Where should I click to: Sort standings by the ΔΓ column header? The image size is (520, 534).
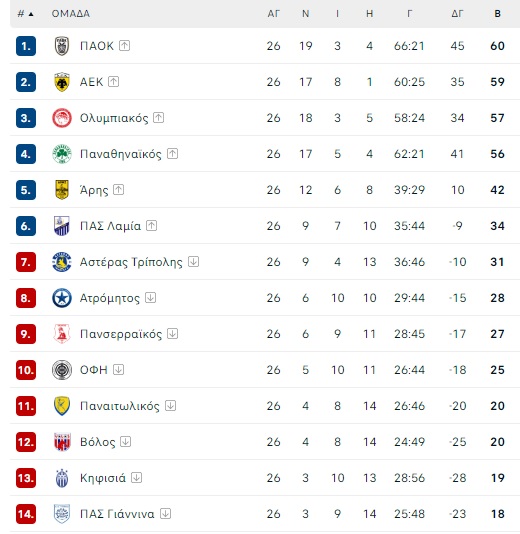tap(457, 14)
